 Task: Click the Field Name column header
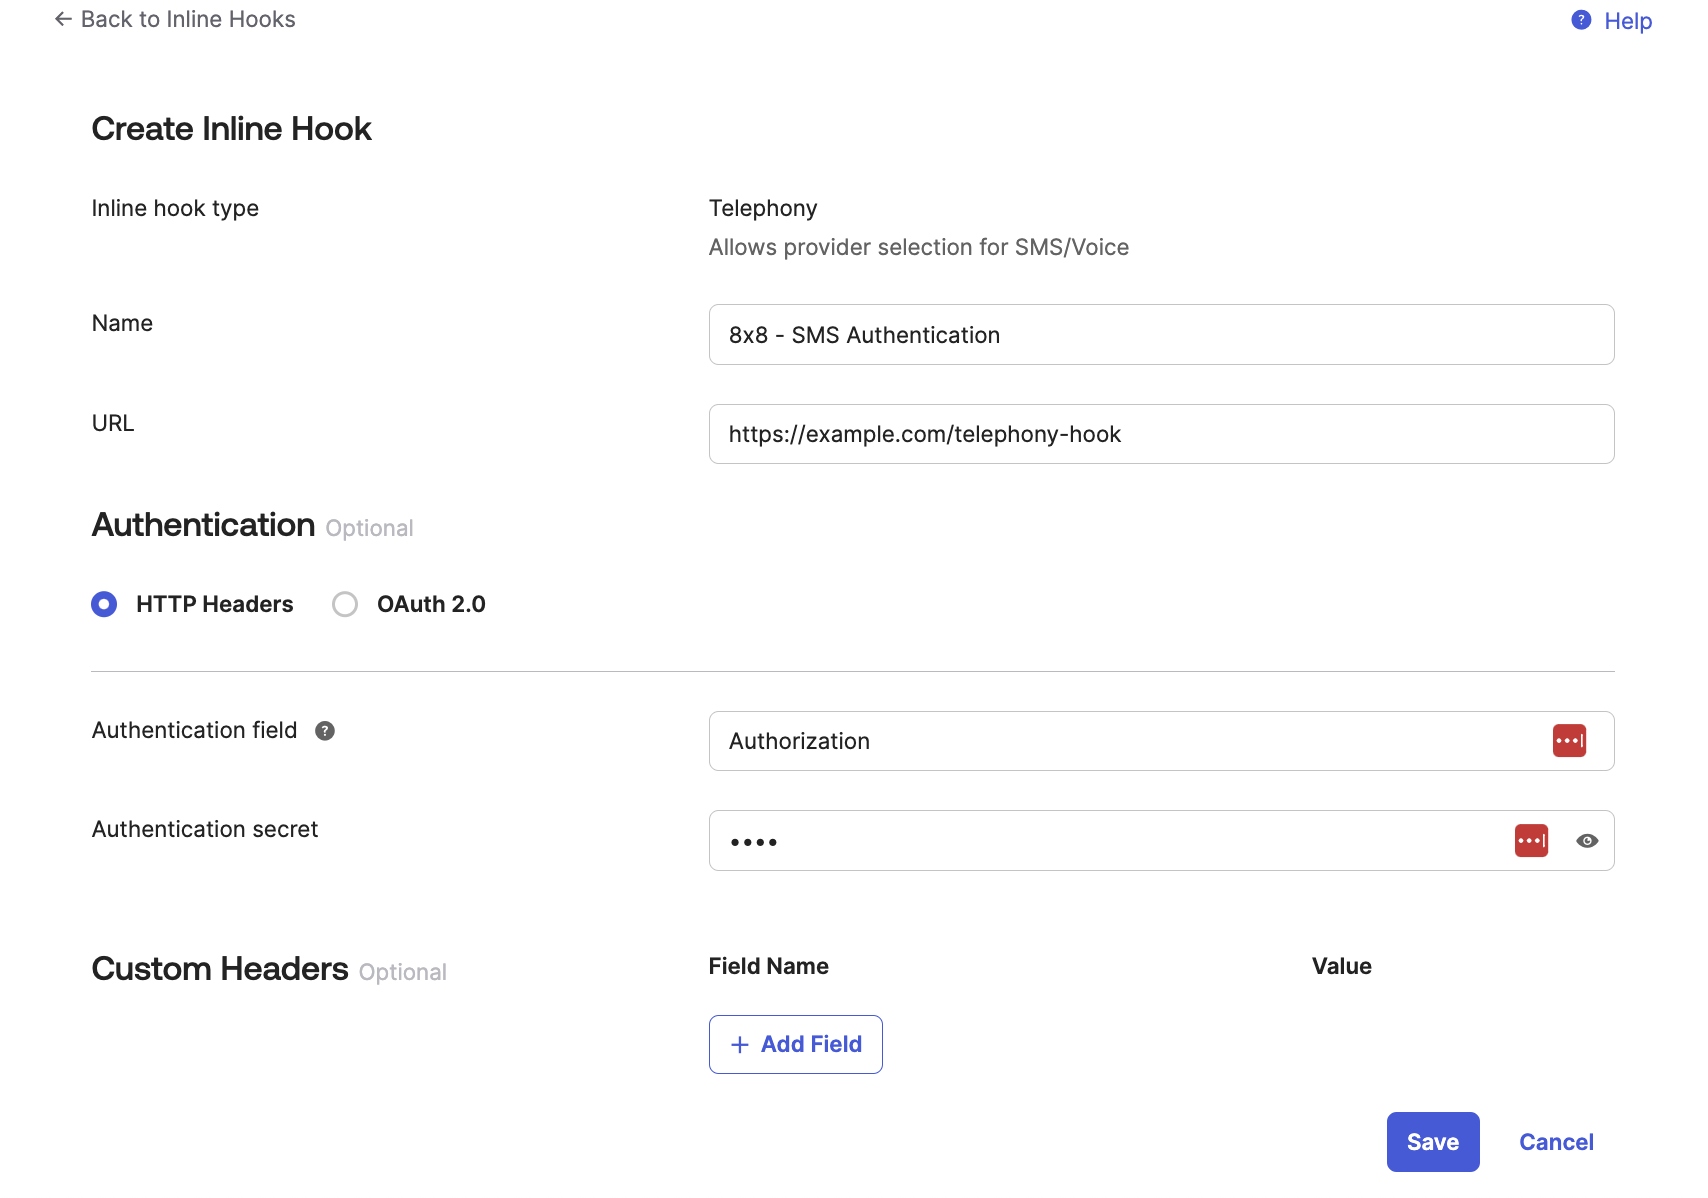point(768,966)
